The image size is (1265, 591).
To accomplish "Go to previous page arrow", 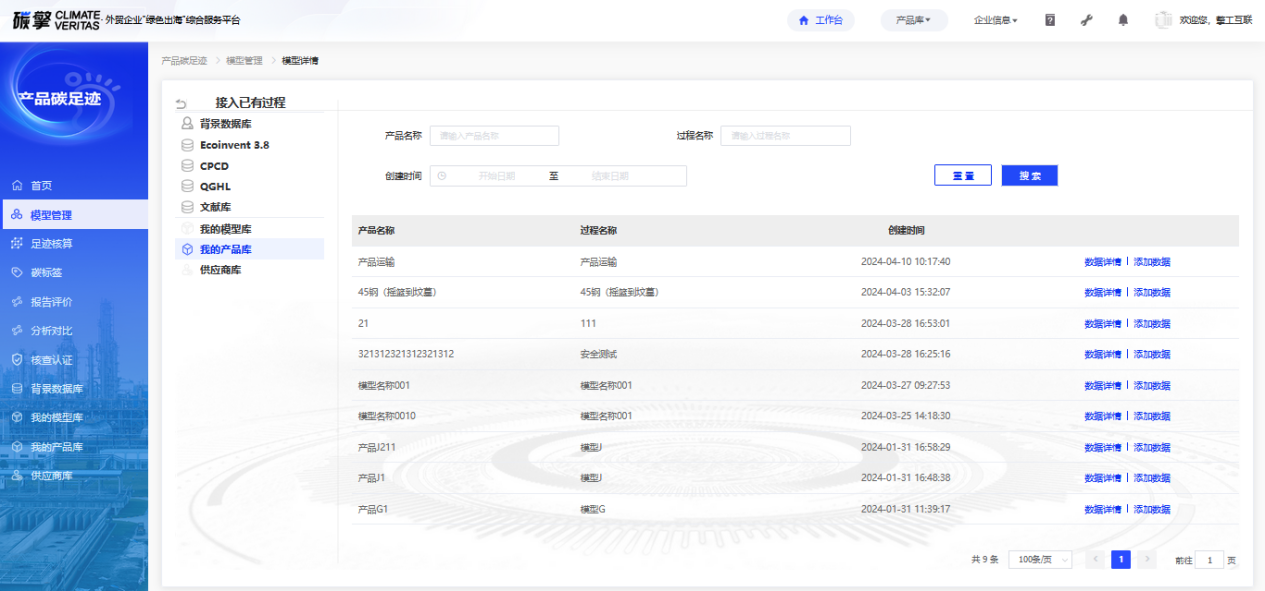I will [x=1095, y=560].
